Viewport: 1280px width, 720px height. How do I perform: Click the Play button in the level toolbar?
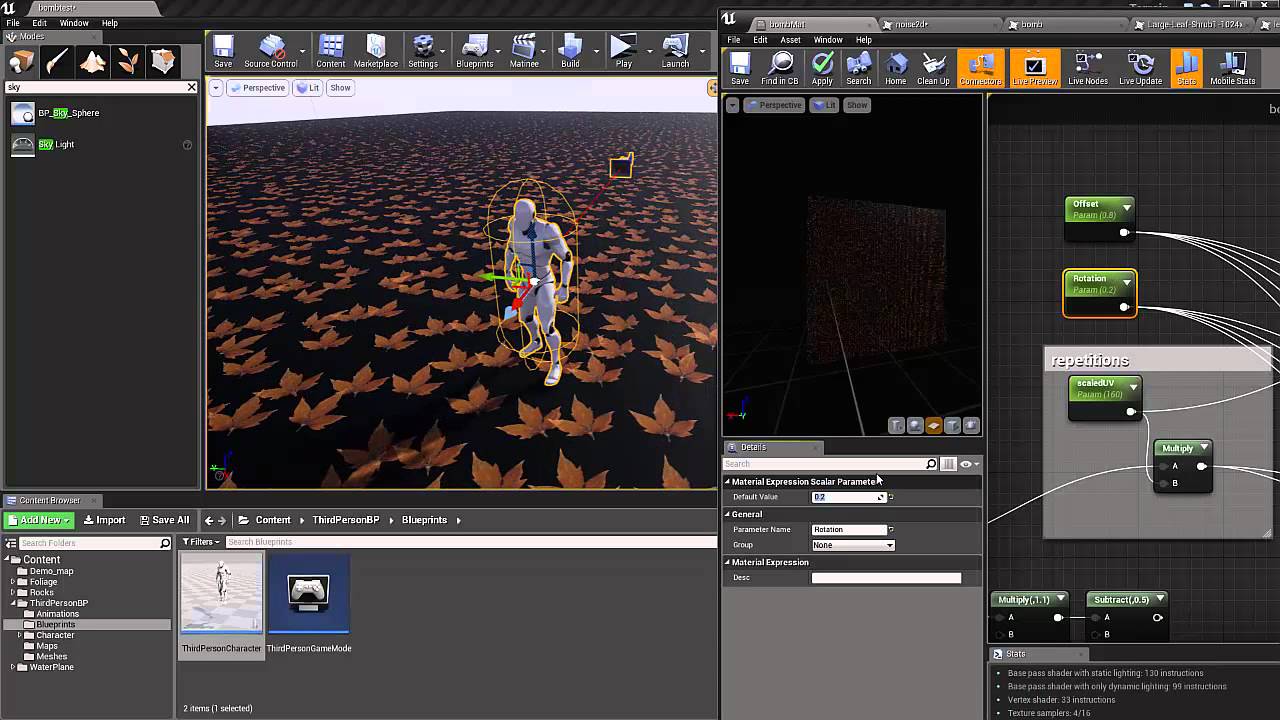[x=623, y=52]
